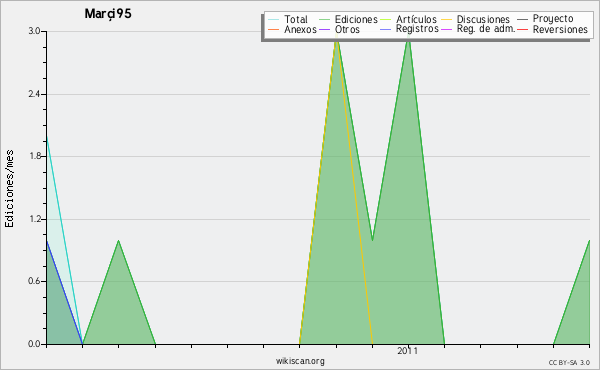Select the Otros legend label
Screen dimensions: 600x370
click(347, 29)
